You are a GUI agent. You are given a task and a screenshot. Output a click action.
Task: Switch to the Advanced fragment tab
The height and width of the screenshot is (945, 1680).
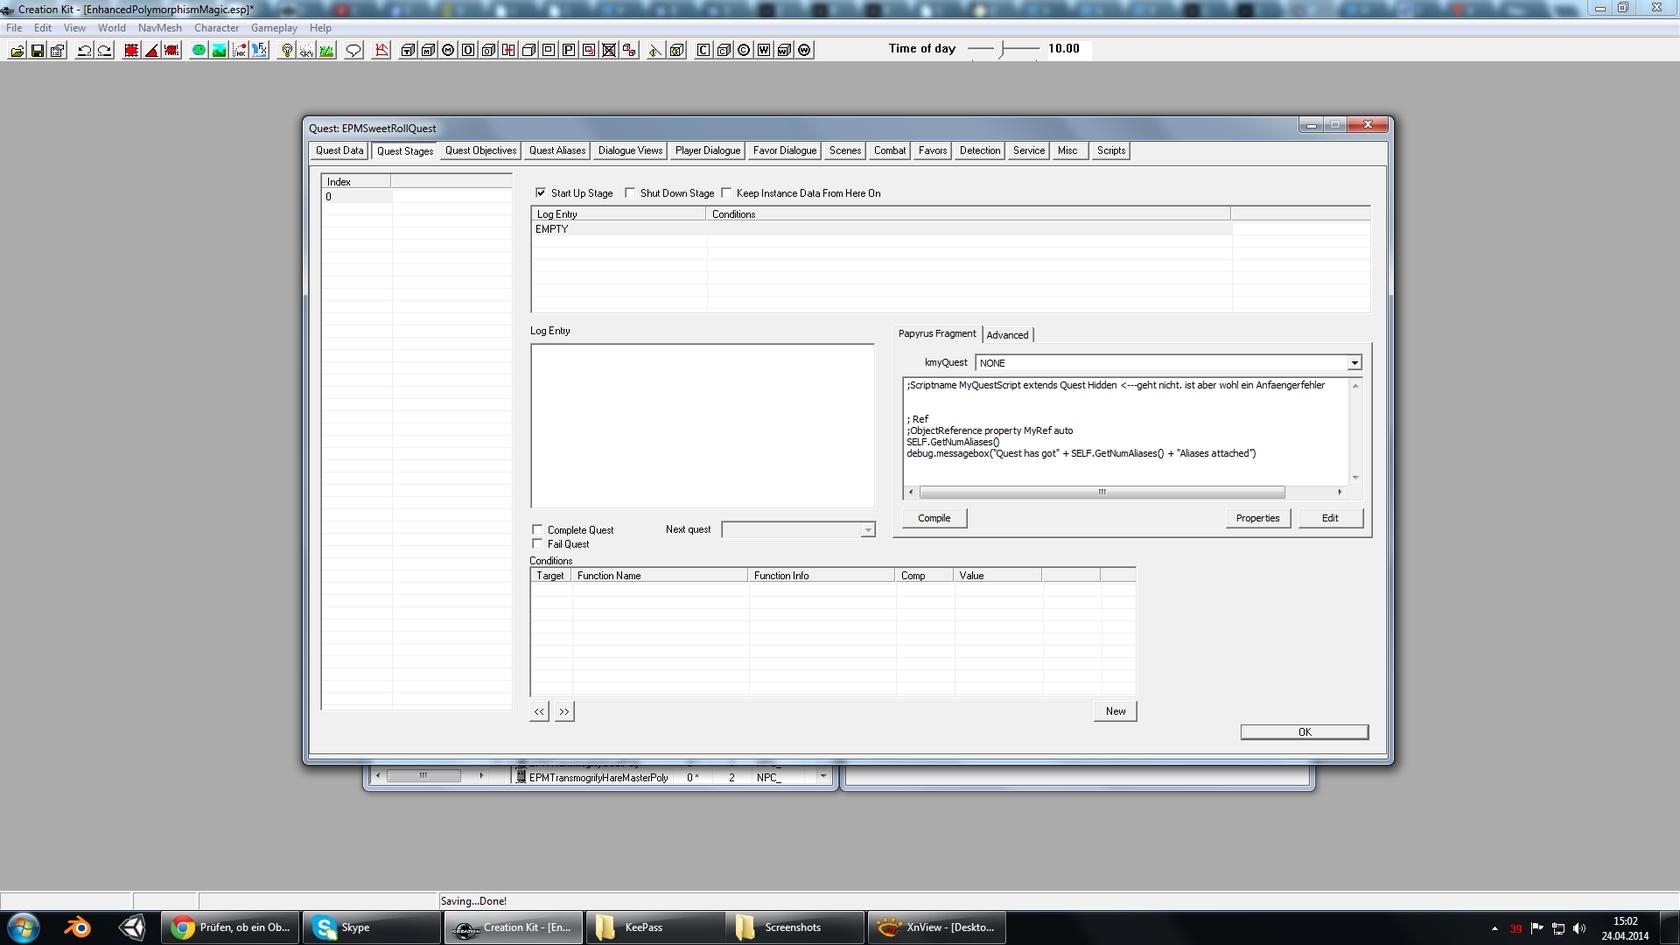(x=1007, y=335)
